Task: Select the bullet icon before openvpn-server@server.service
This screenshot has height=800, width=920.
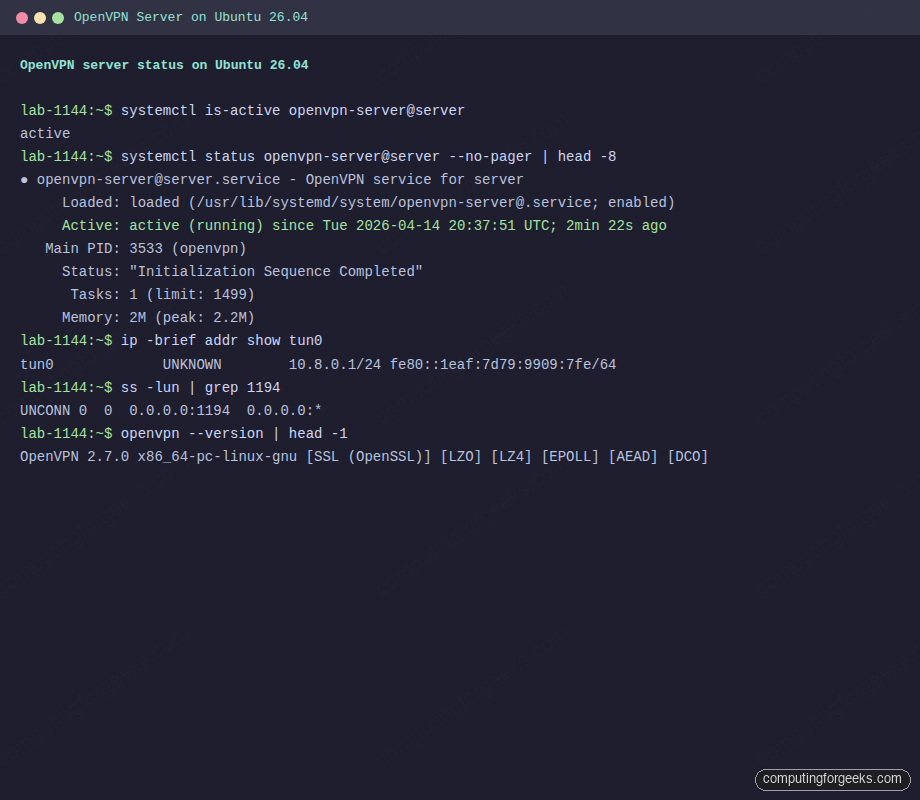Action: [24, 179]
